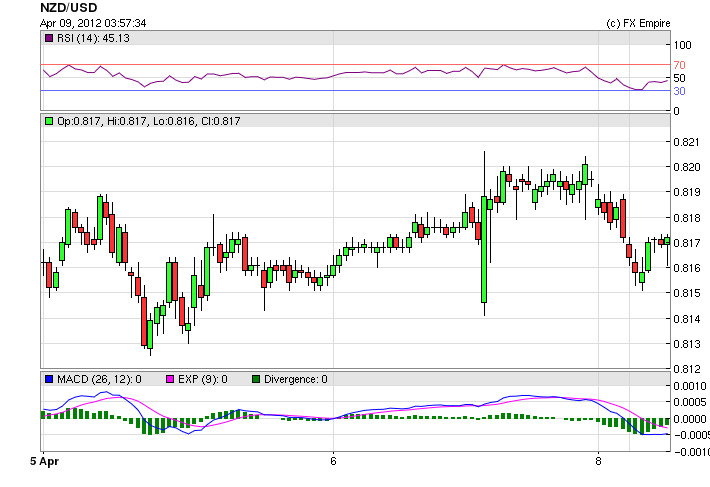Click the tall green candle with the 0.8206 wick

[x=484, y=249]
